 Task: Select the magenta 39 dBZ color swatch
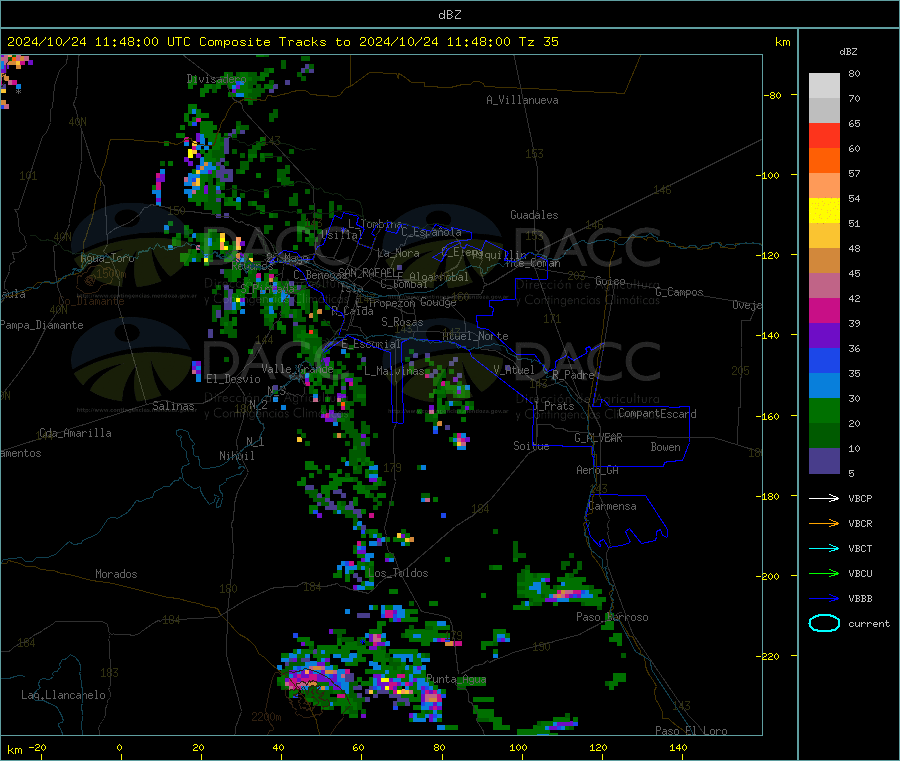[x=824, y=310]
